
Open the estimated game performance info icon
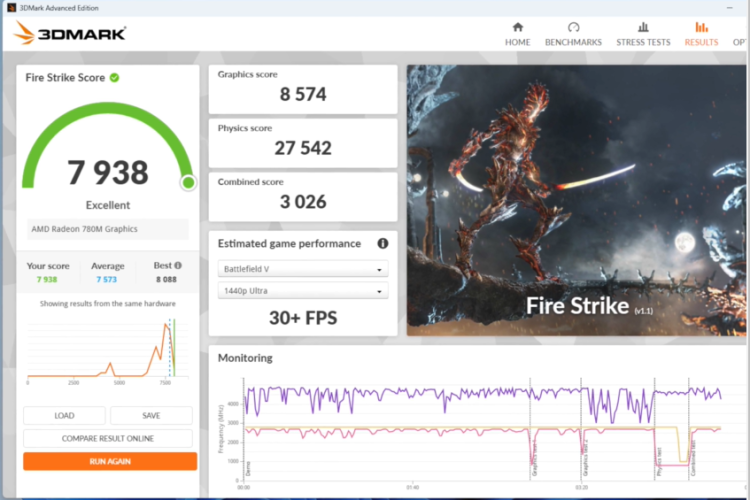click(383, 244)
